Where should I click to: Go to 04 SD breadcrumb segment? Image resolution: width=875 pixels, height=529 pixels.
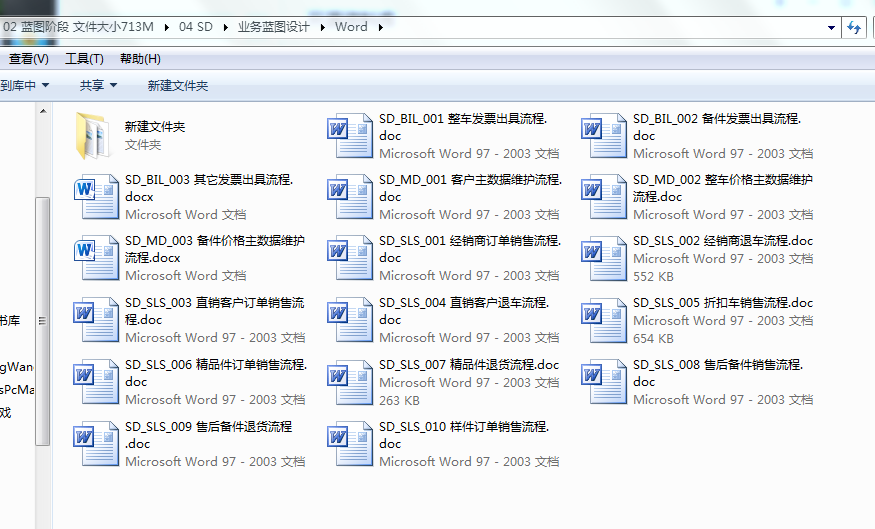(196, 27)
